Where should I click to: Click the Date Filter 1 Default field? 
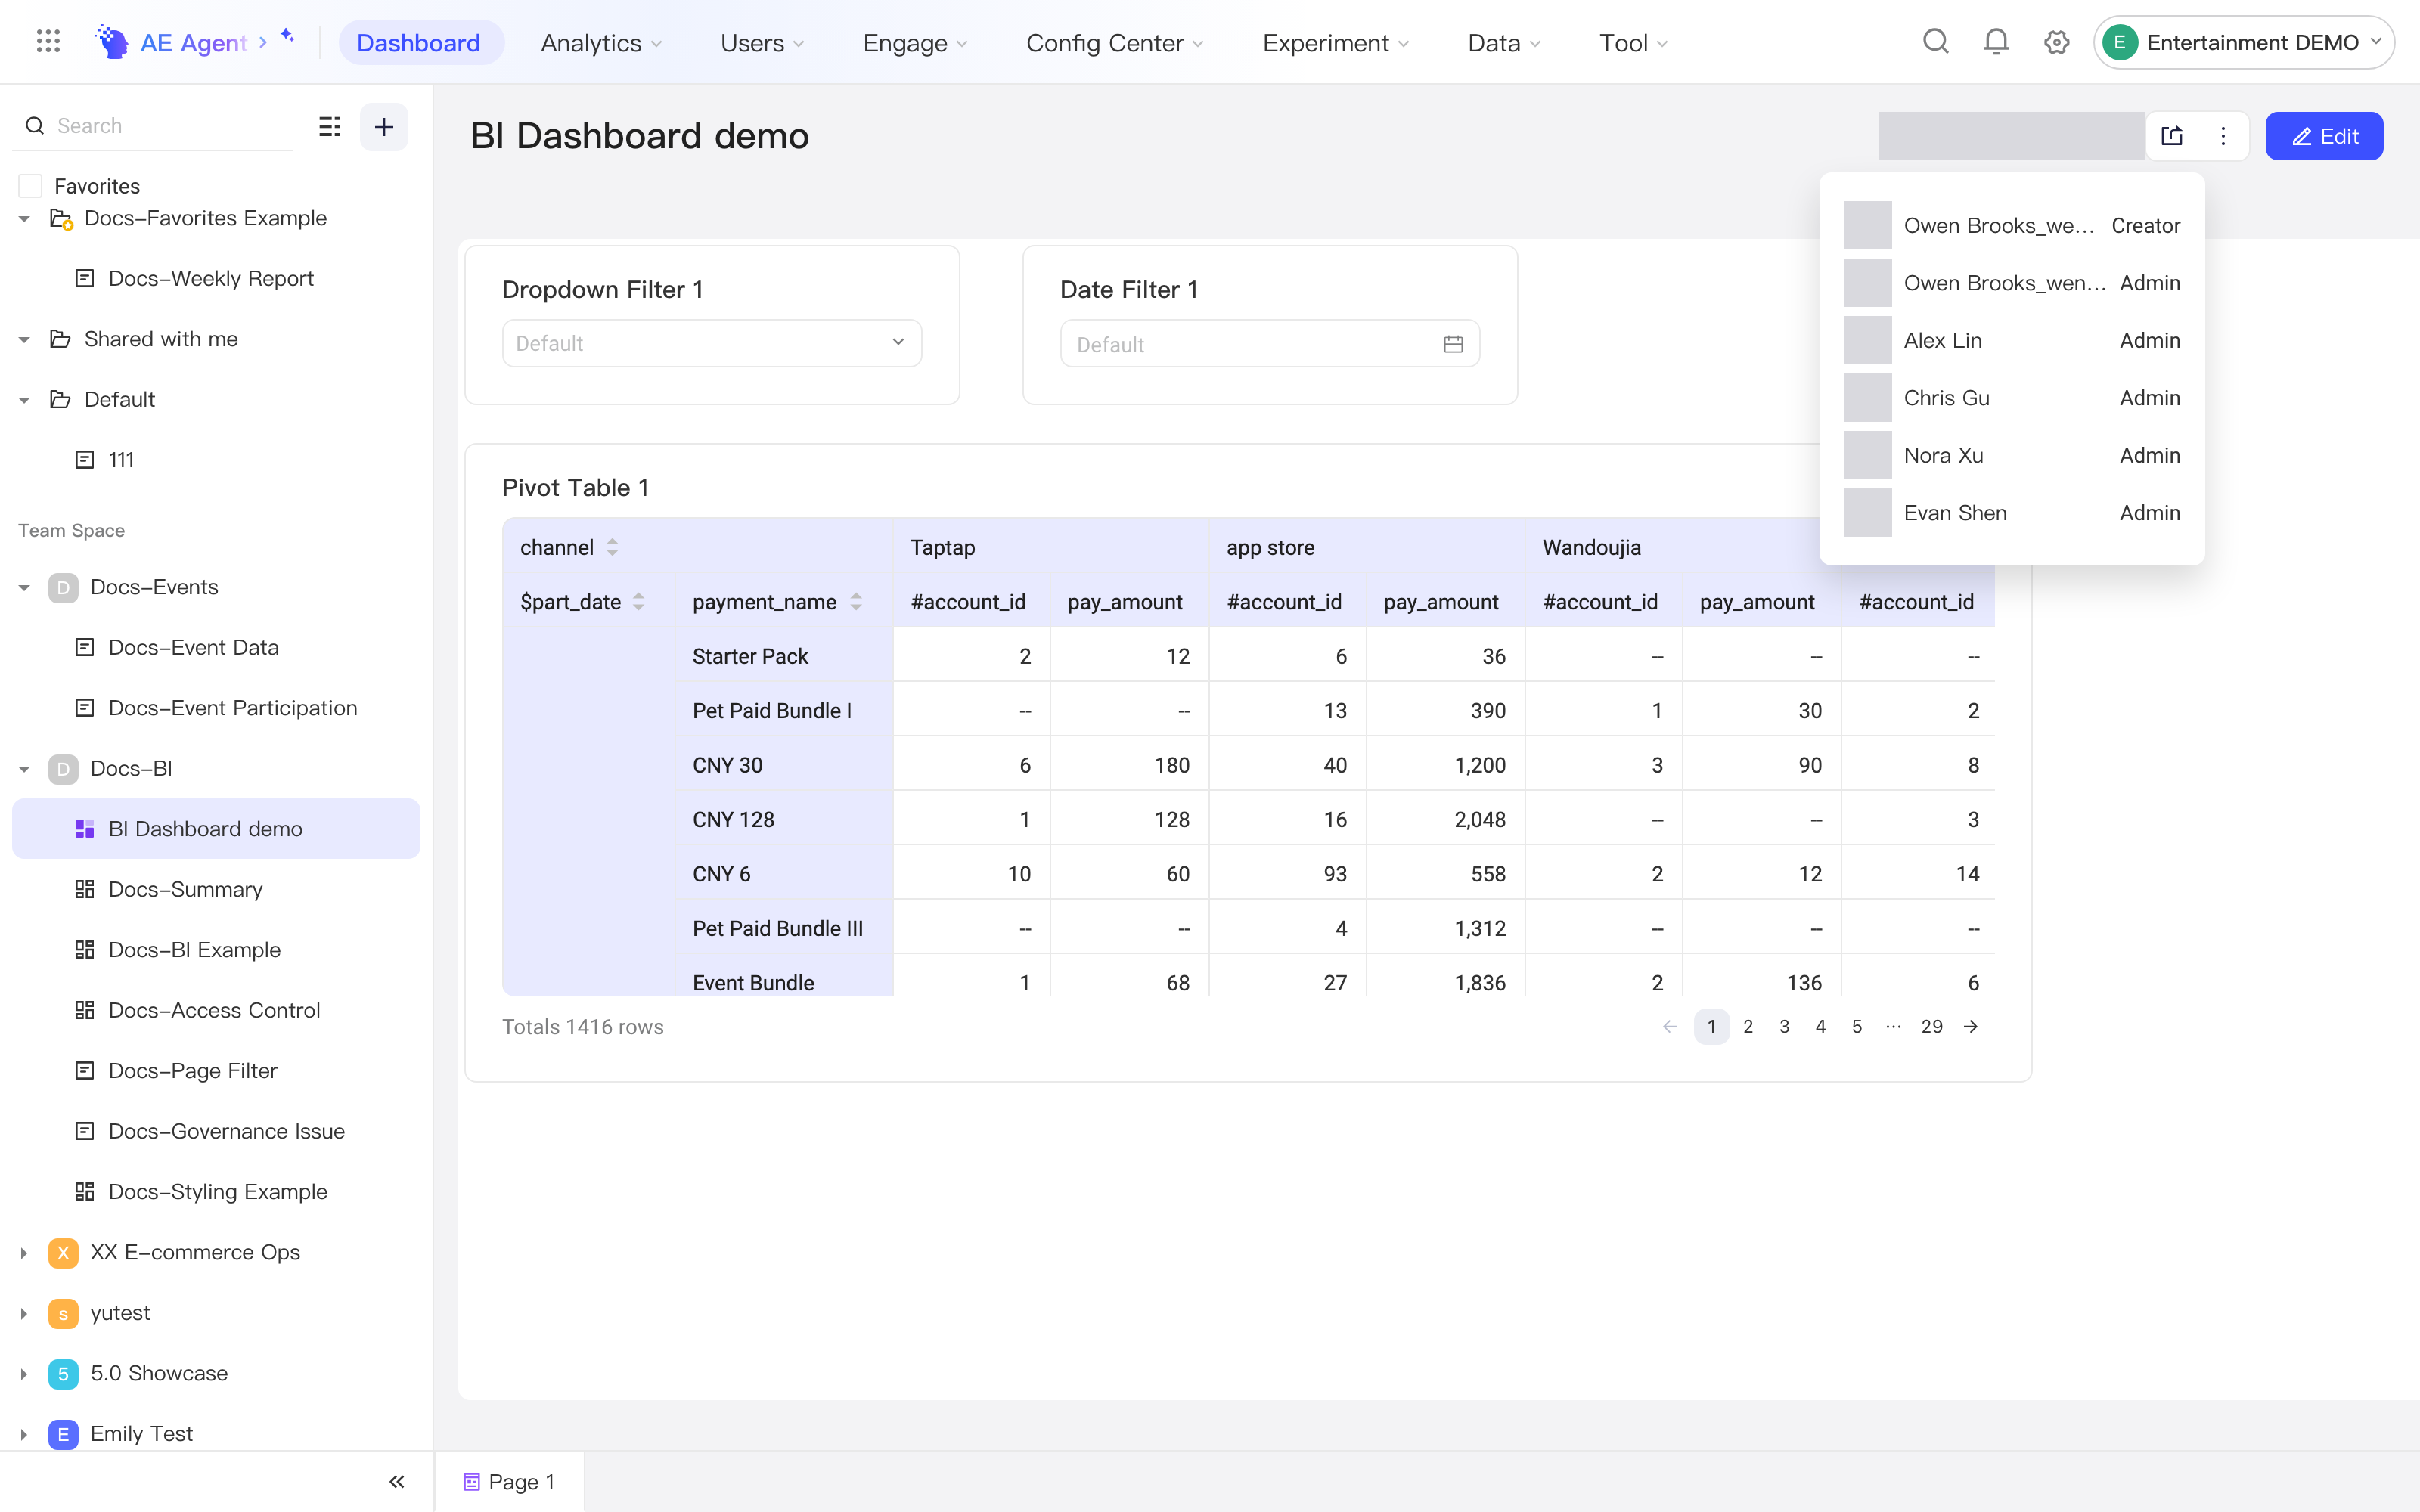pos(1270,344)
